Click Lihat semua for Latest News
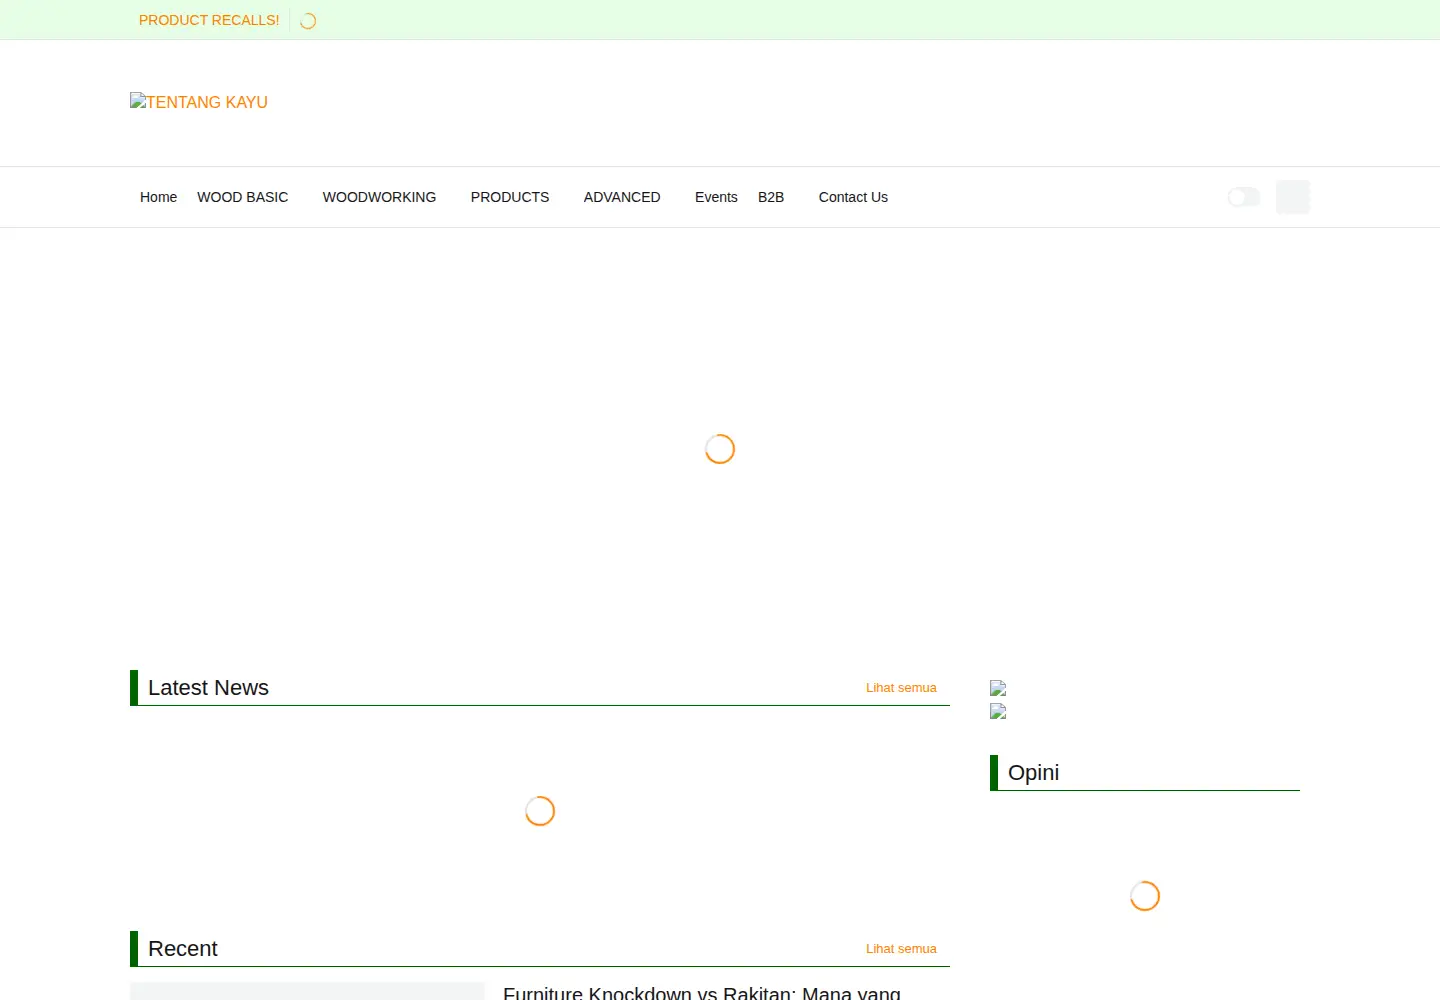1440x1000 pixels. (x=901, y=688)
